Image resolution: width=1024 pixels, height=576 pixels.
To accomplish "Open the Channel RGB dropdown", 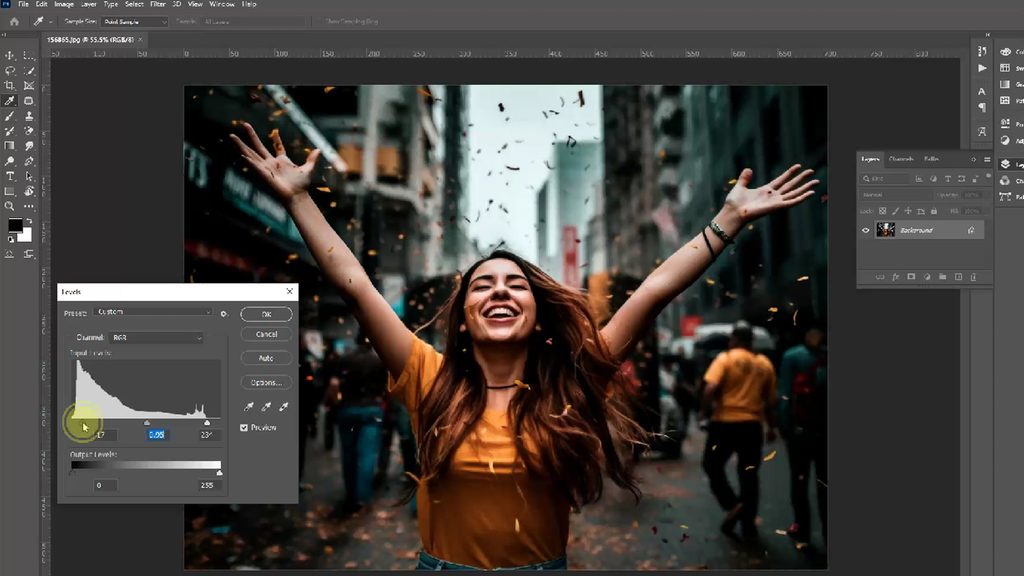I will [x=157, y=338].
